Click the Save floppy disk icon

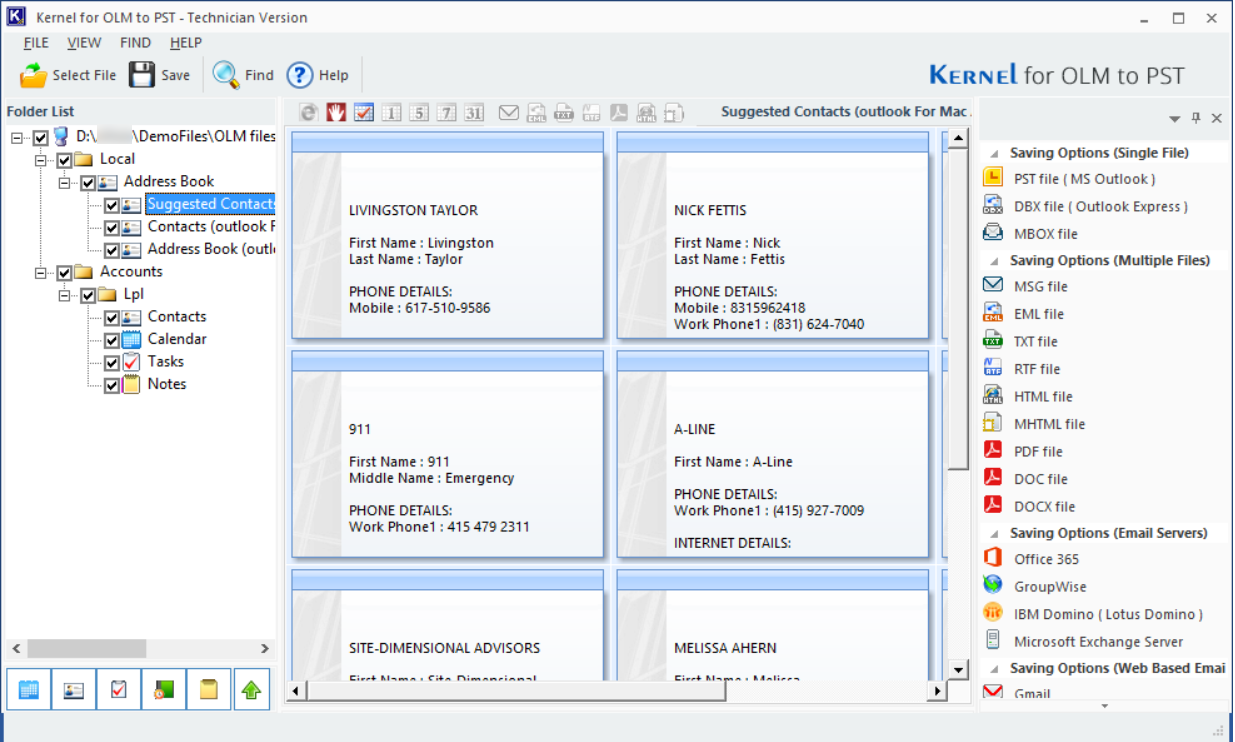(142, 75)
